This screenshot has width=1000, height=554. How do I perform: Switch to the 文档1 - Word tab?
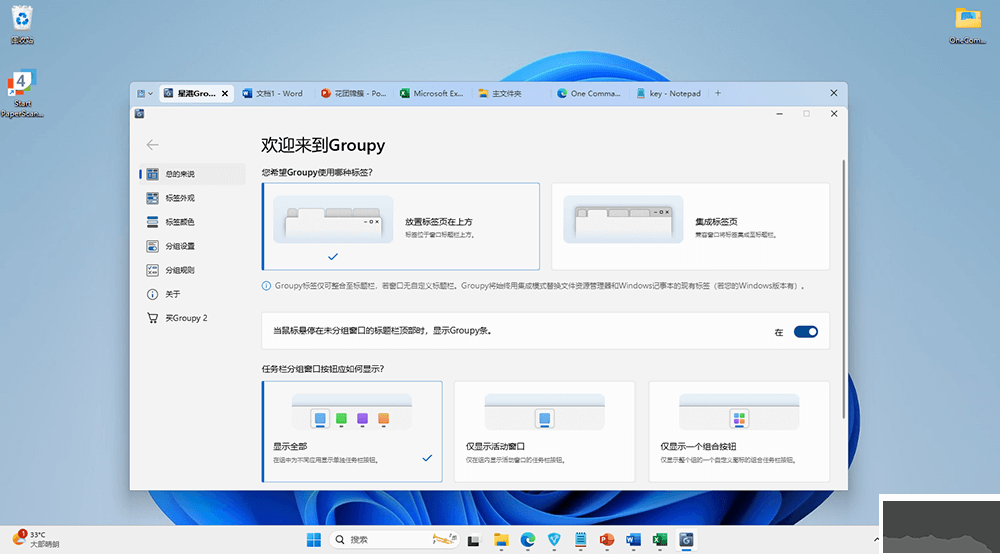pos(273,94)
